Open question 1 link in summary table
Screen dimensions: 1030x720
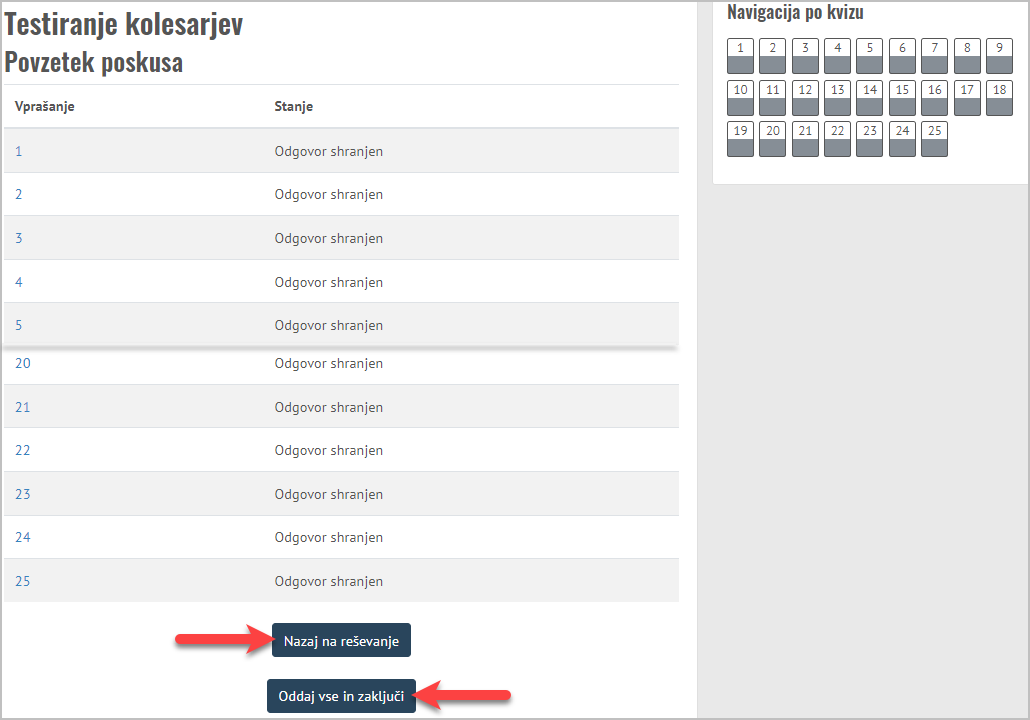pos(18,151)
